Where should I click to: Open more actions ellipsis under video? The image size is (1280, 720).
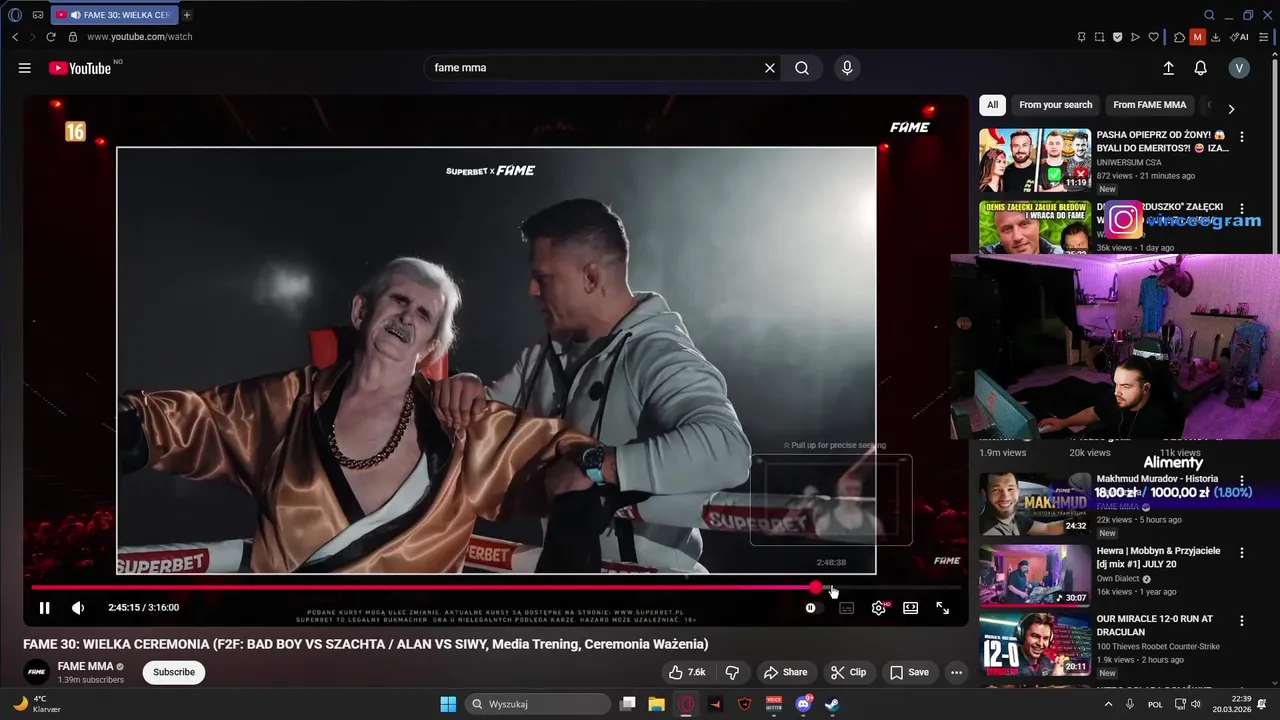[x=956, y=672]
